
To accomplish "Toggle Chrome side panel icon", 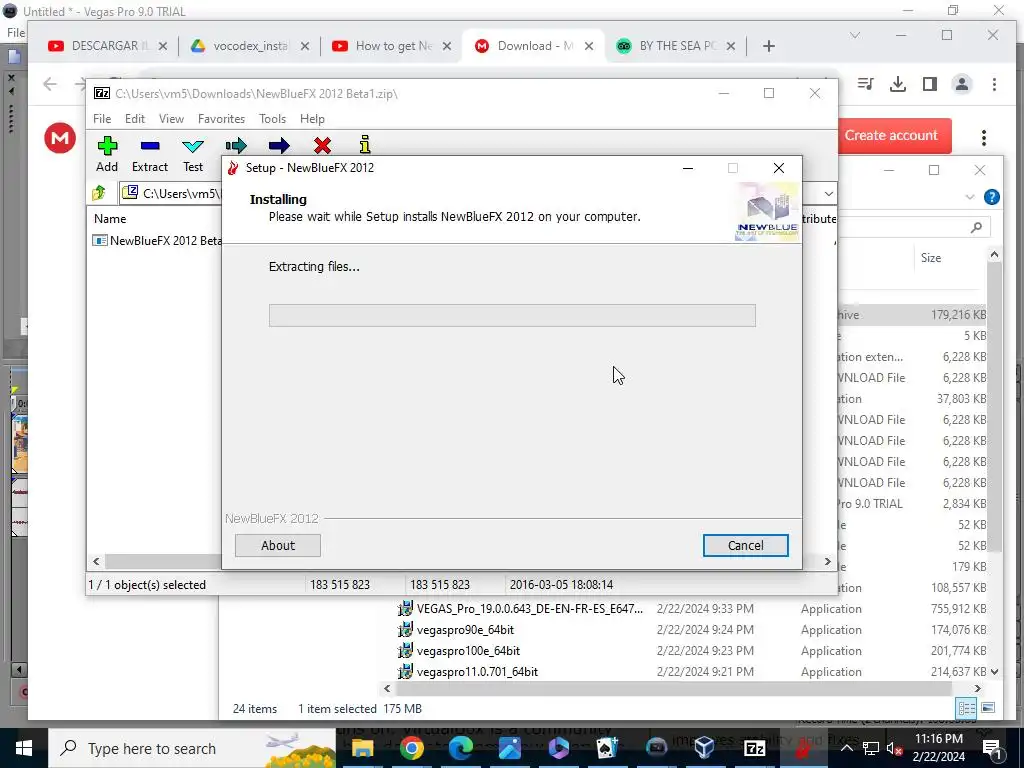I will click(930, 84).
